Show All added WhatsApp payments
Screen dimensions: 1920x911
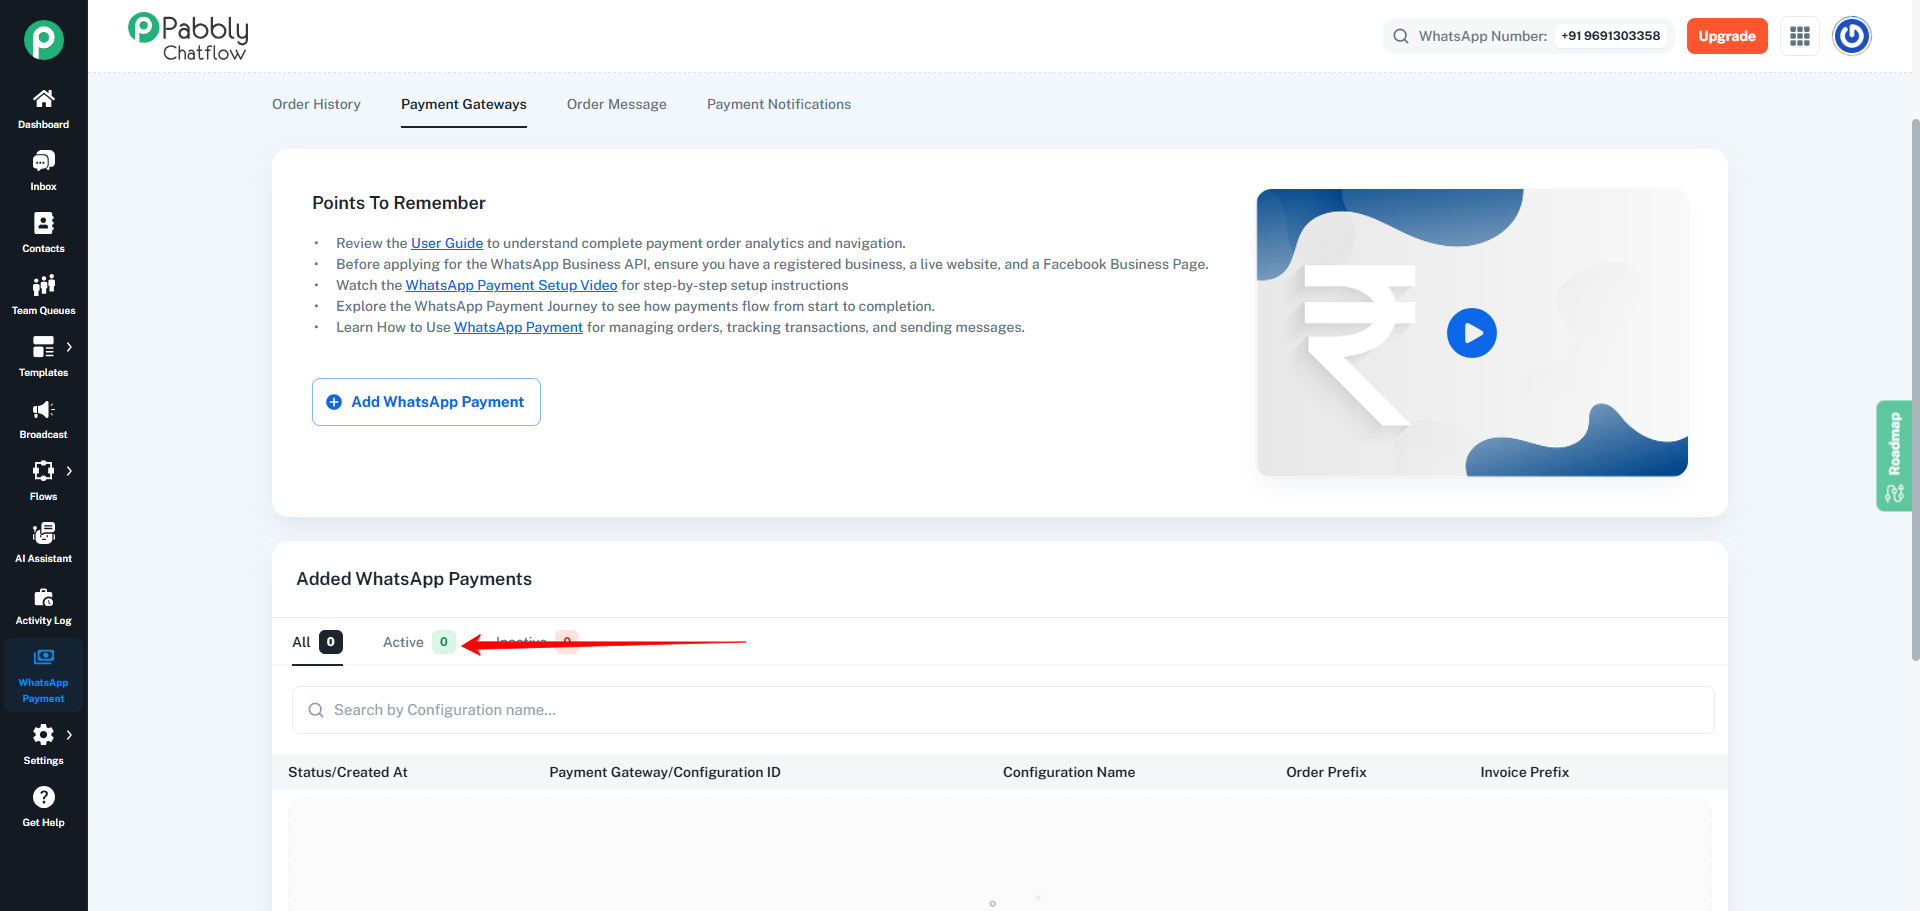[x=317, y=642]
